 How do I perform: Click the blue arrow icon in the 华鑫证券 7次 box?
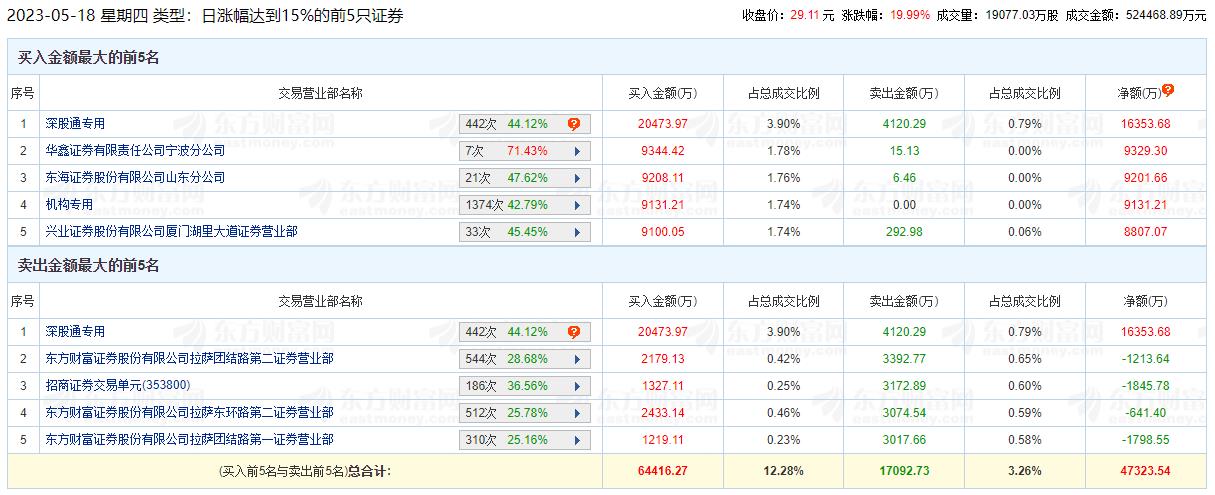click(x=577, y=151)
